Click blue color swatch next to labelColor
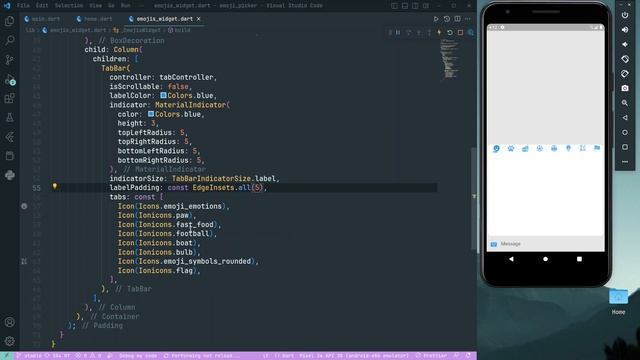 tap(163, 95)
